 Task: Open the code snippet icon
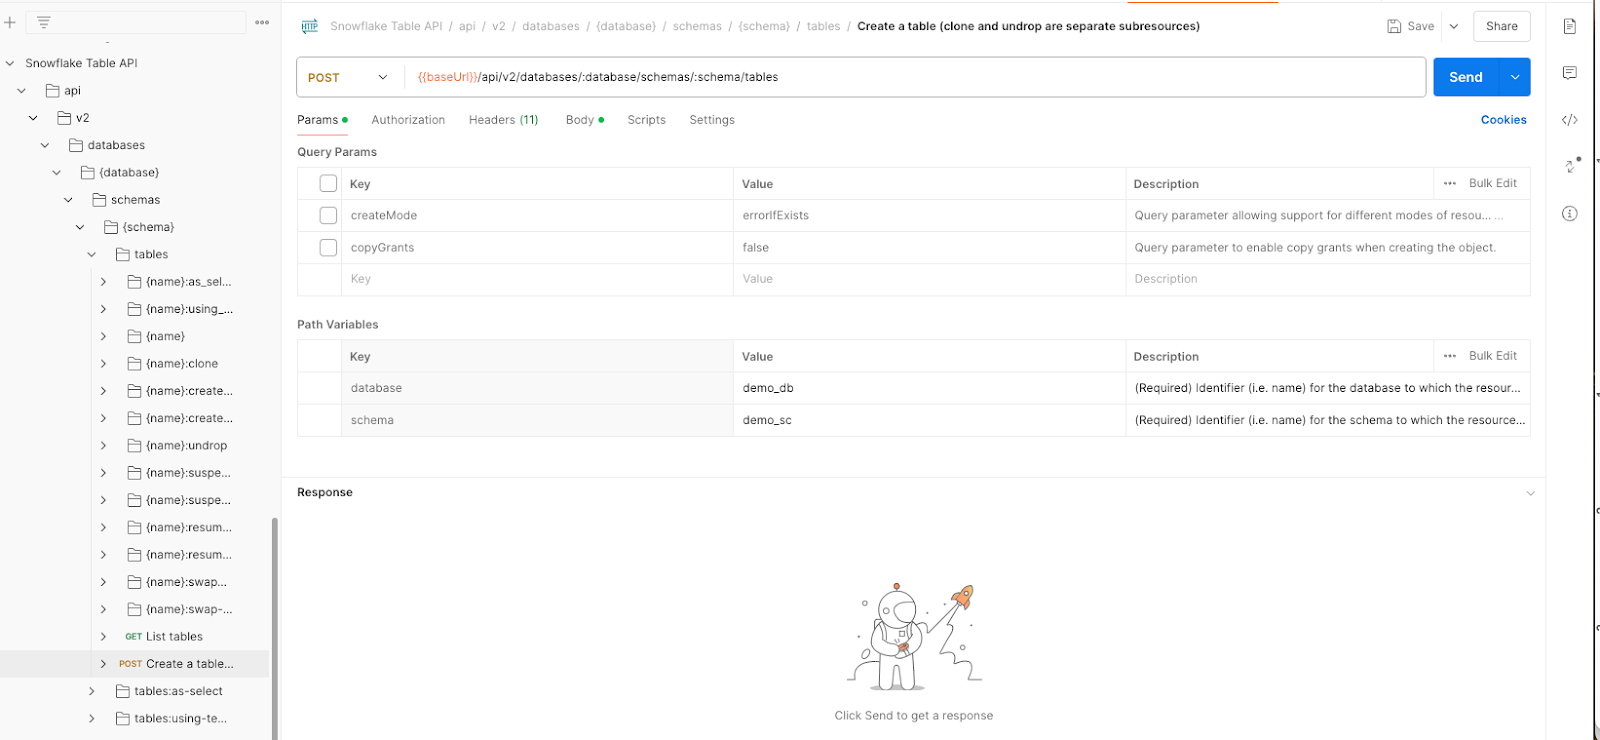1570,120
